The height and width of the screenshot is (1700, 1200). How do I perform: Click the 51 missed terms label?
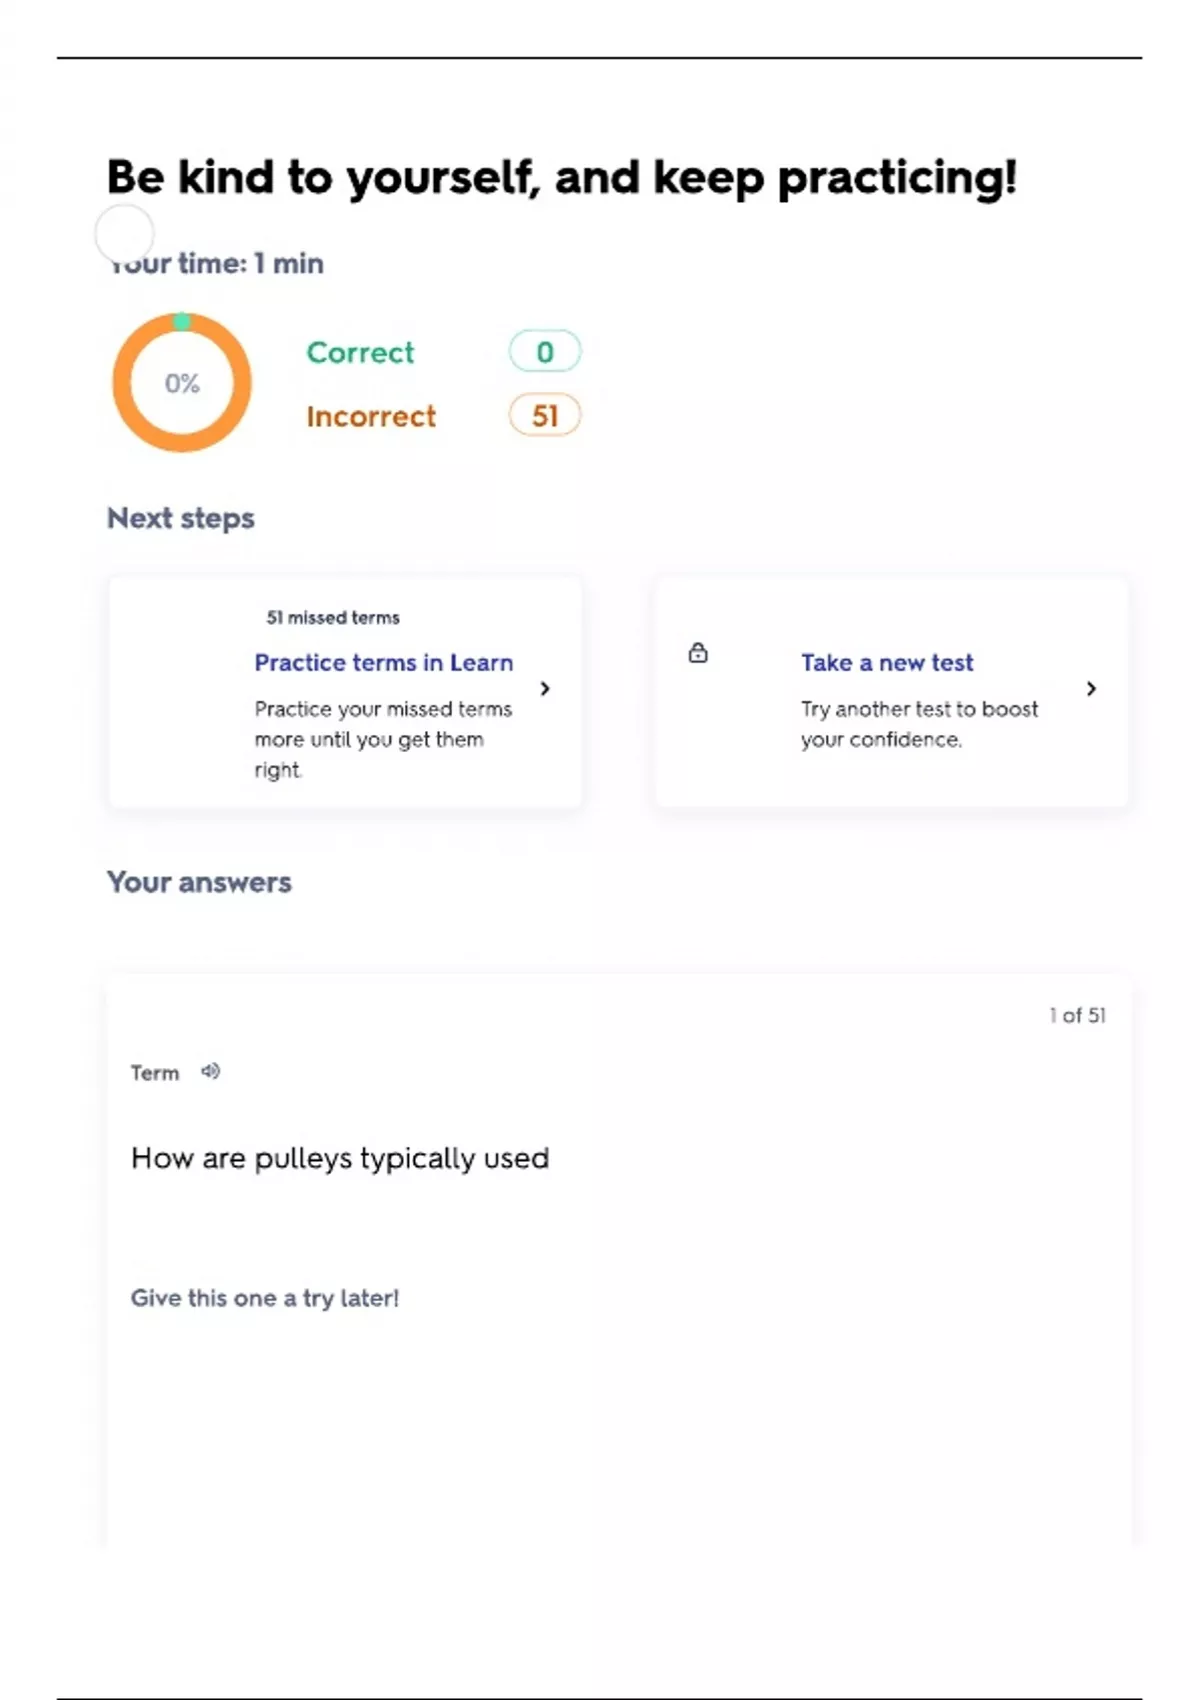click(x=333, y=618)
